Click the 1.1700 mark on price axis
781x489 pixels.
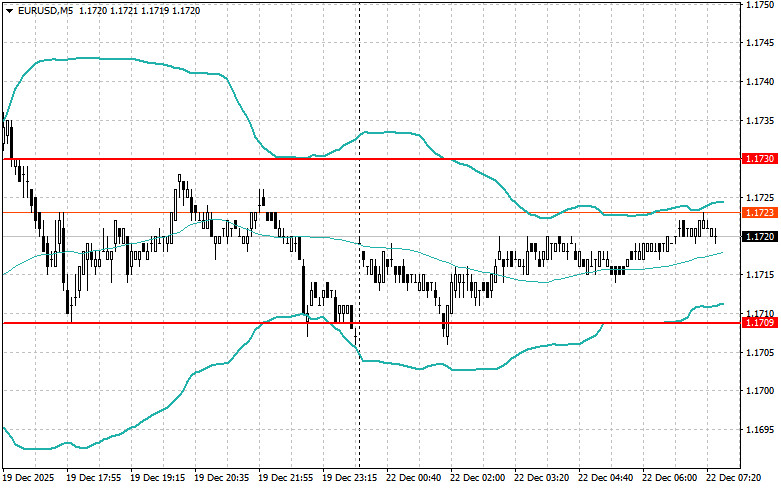click(x=759, y=390)
